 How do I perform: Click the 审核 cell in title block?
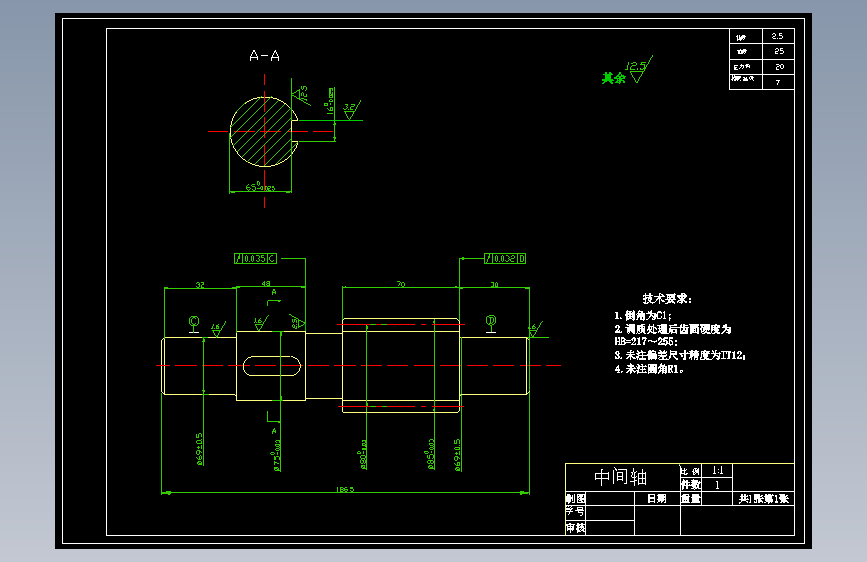pyautogui.click(x=576, y=528)
